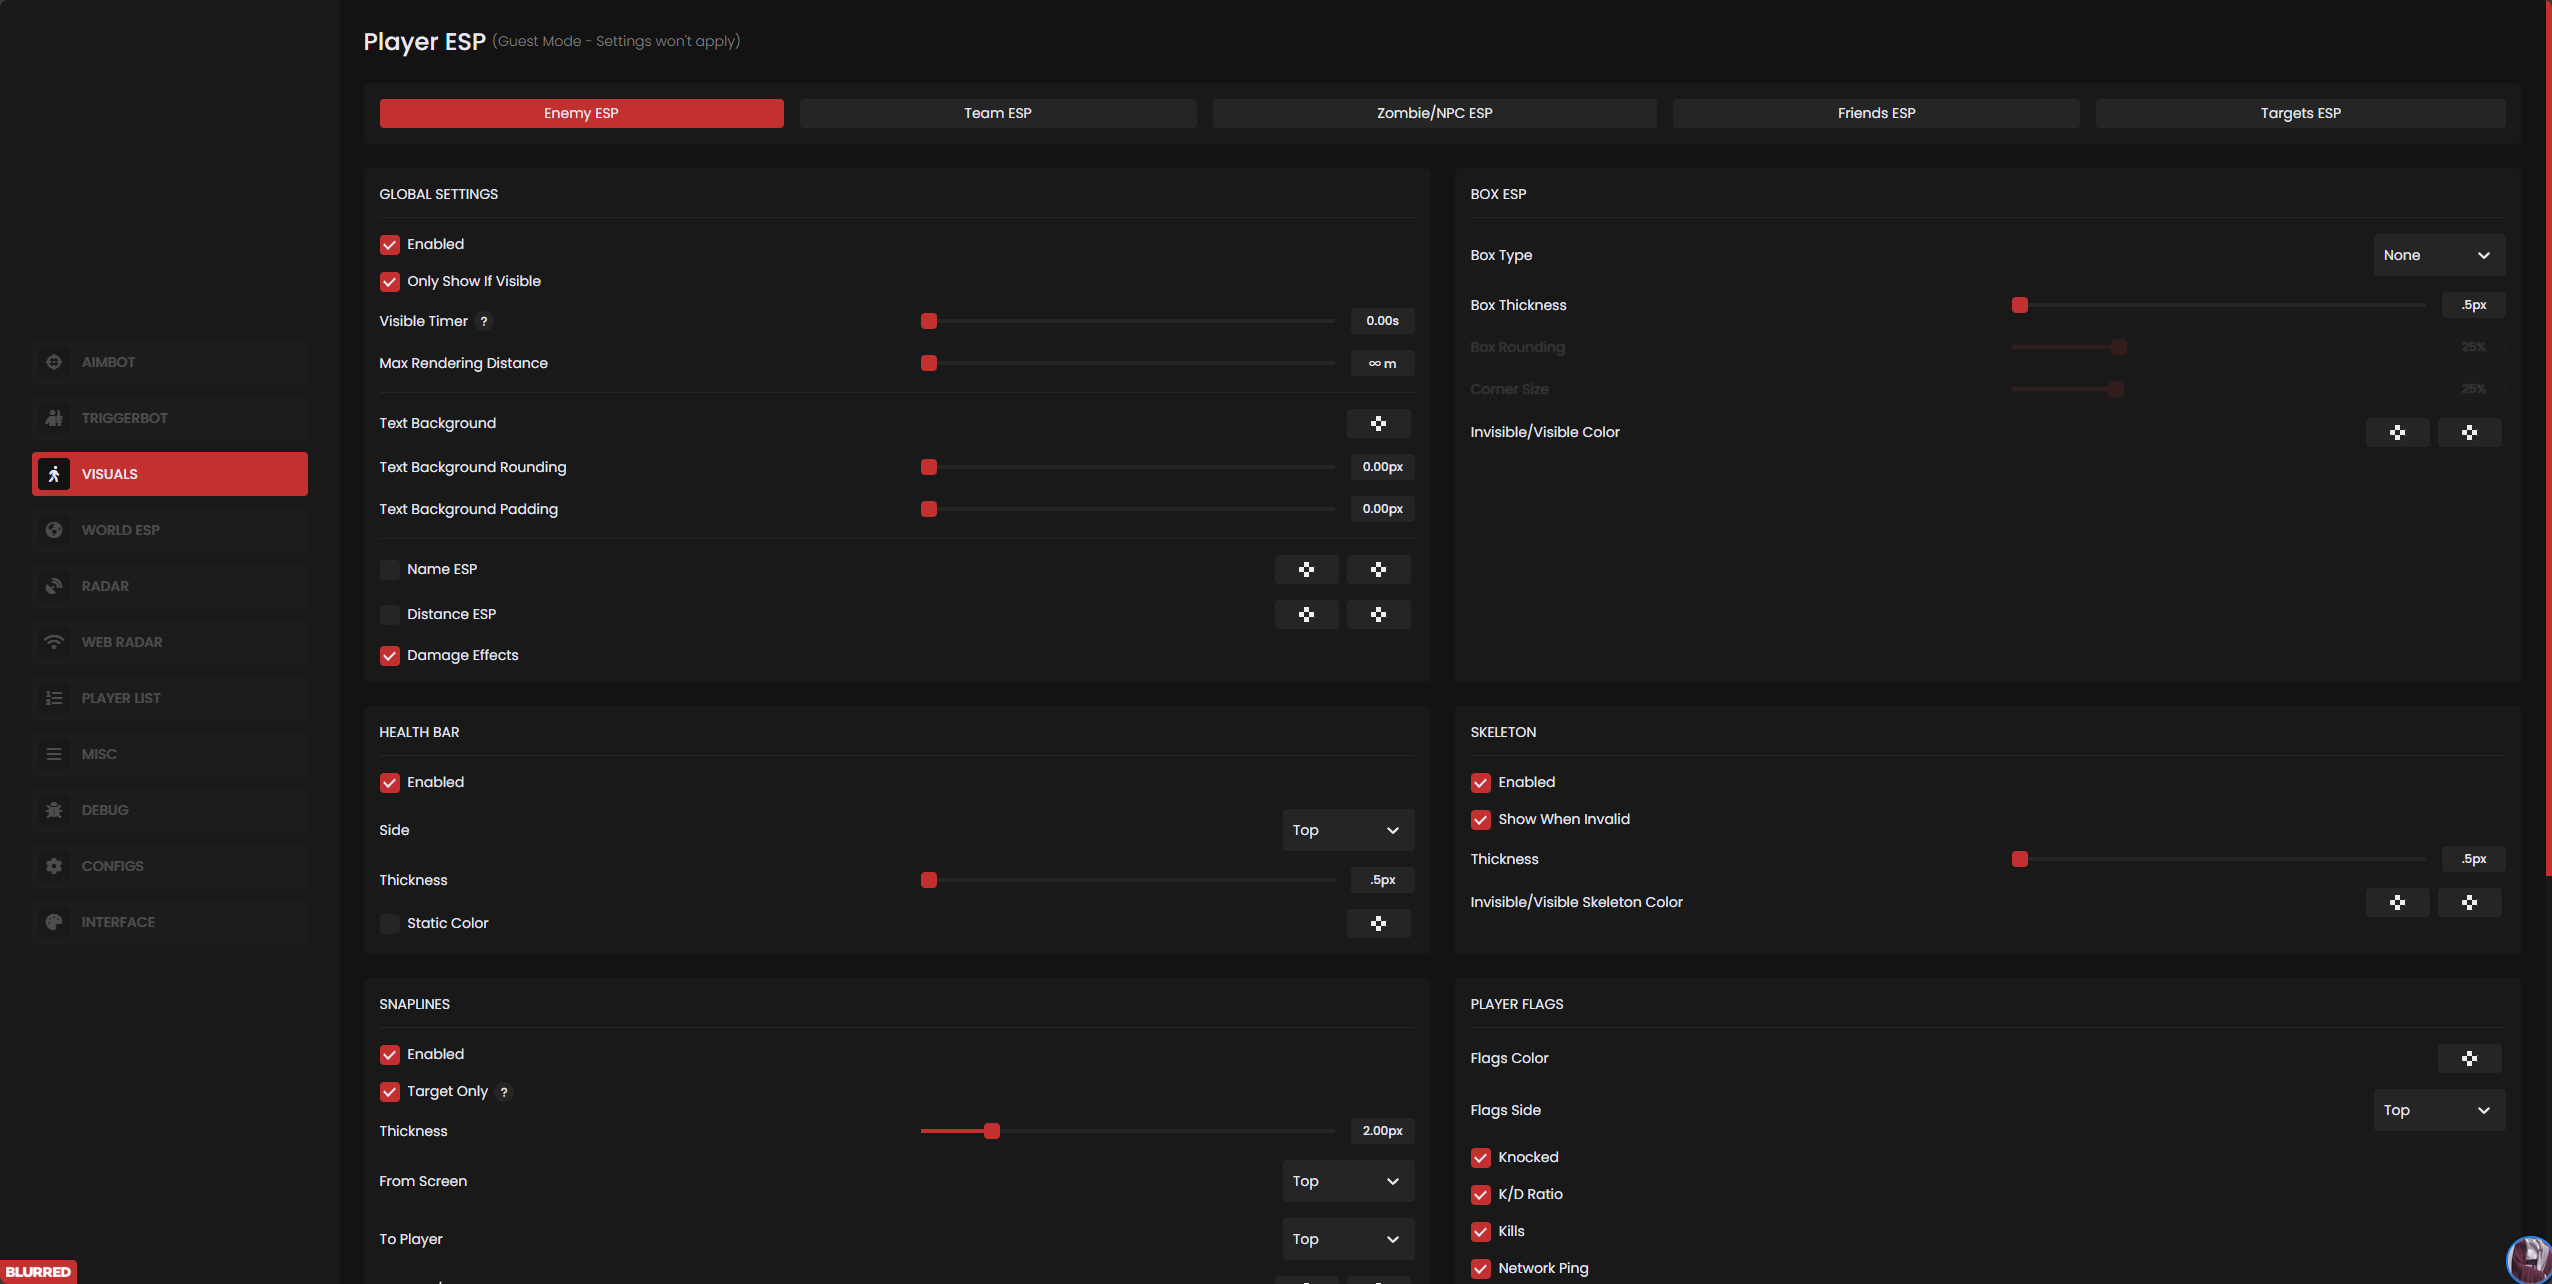Screen dimensions: 2552x1284
Task: Select the Interface palette icon
Action: (54, 922)
